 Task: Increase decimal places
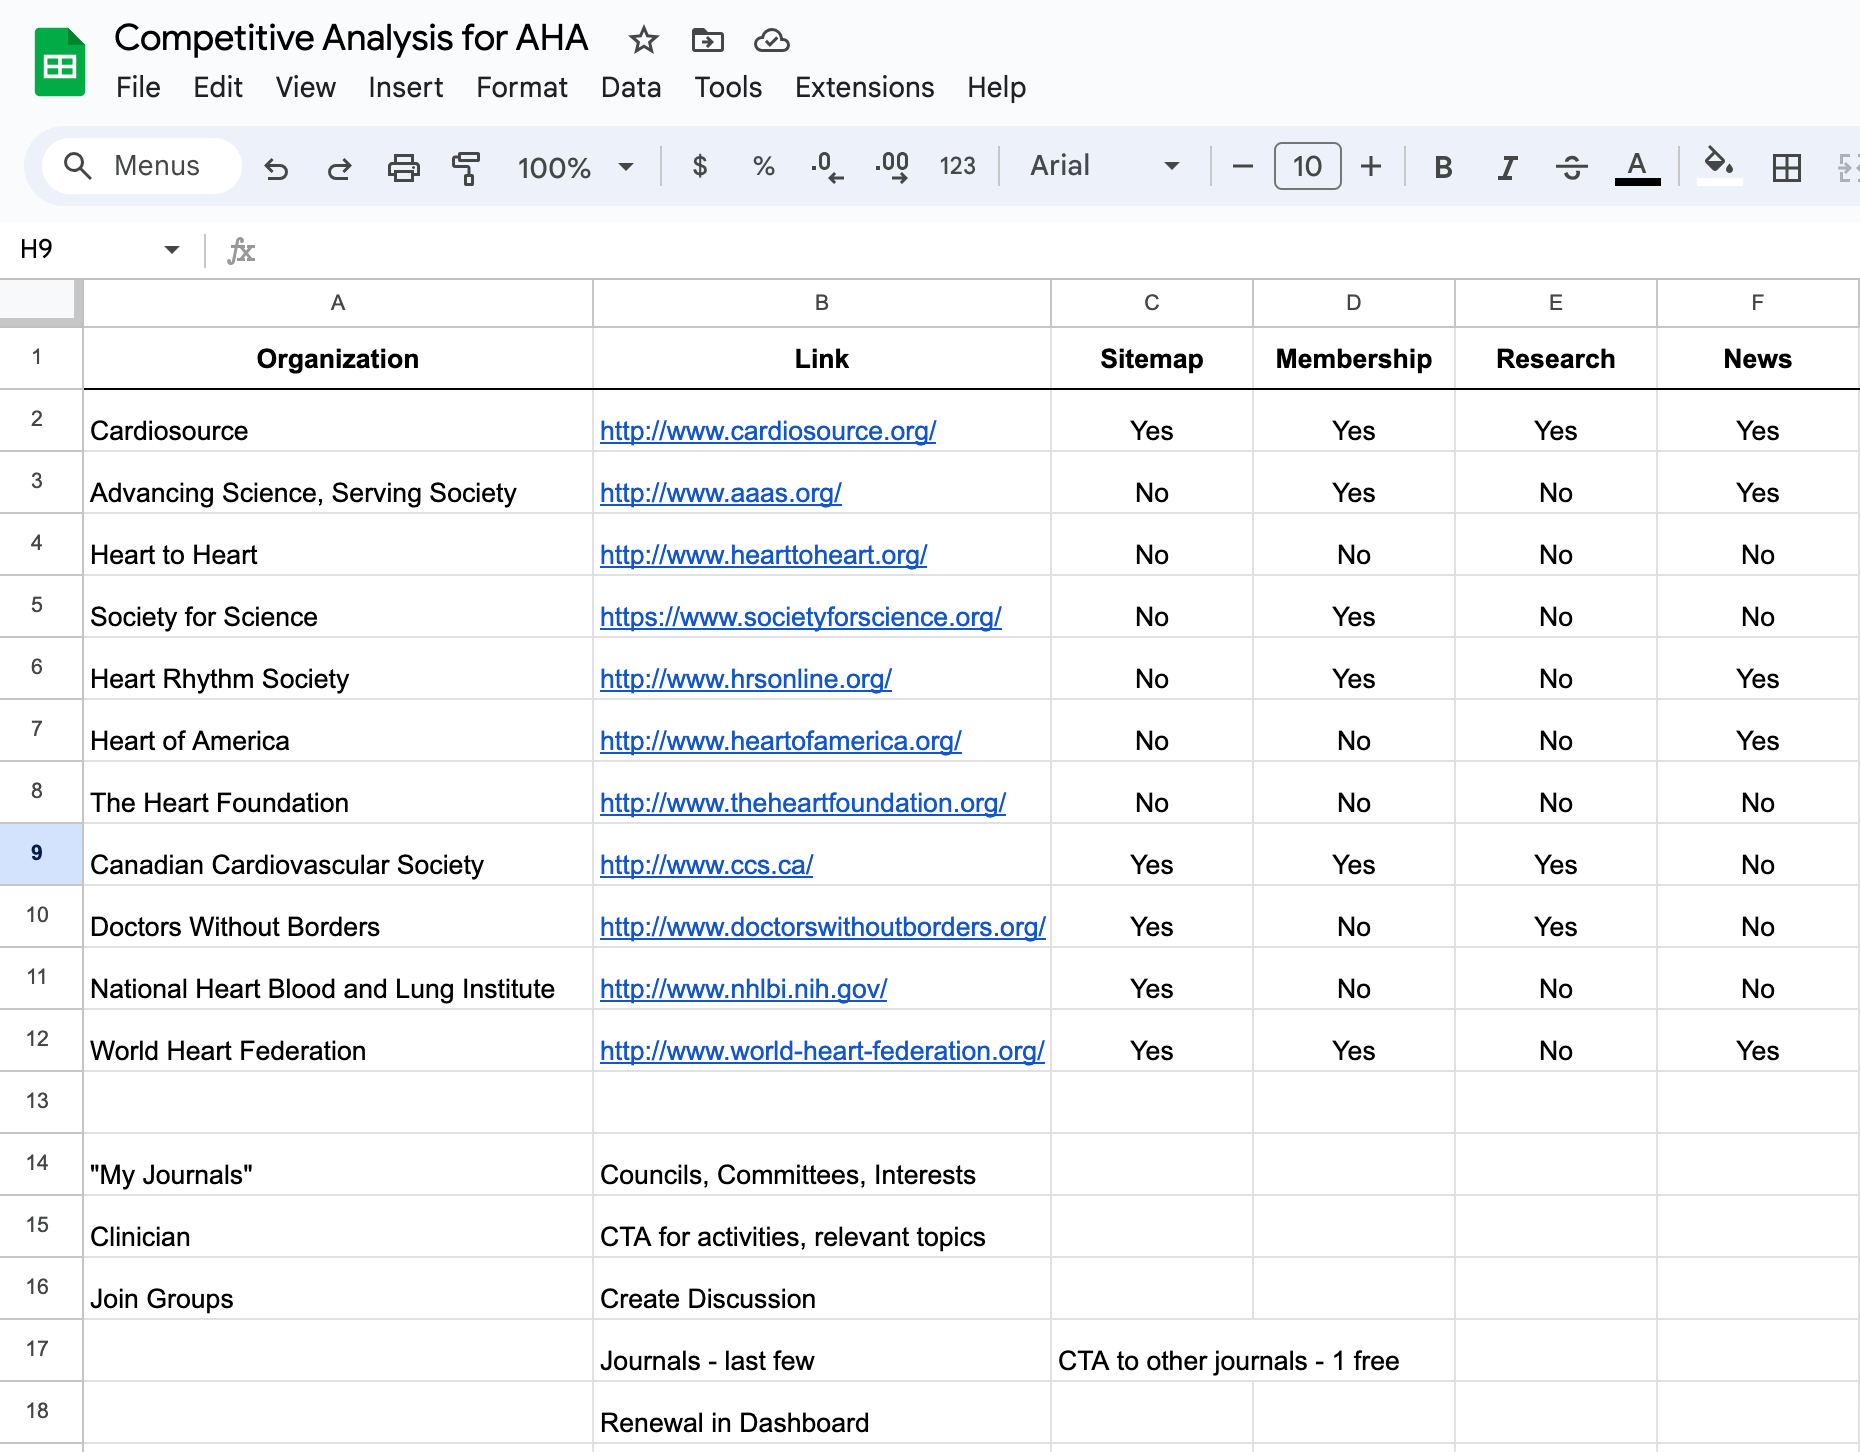[892, 166]
